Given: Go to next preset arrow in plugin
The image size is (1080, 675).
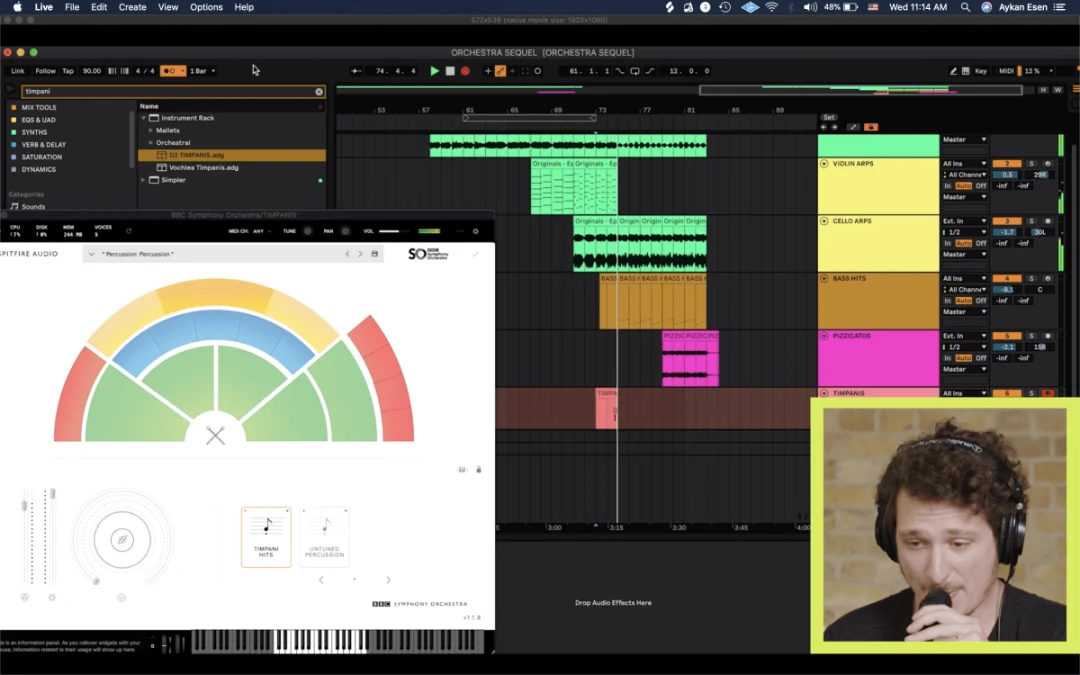Looking at the screenshot, I should point(360,254).
